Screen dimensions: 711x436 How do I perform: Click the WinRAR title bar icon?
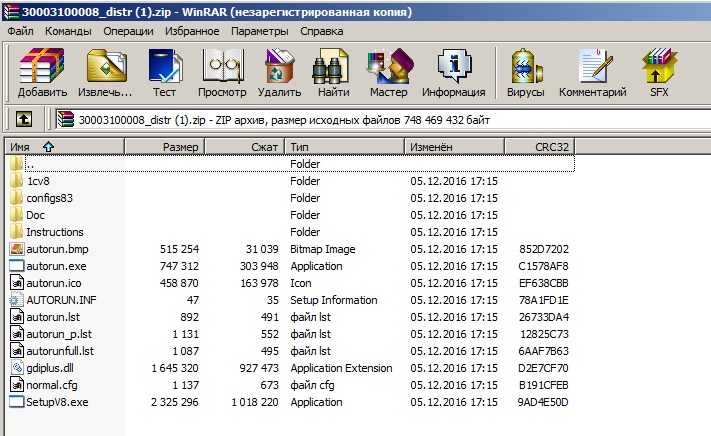point(11,11)
